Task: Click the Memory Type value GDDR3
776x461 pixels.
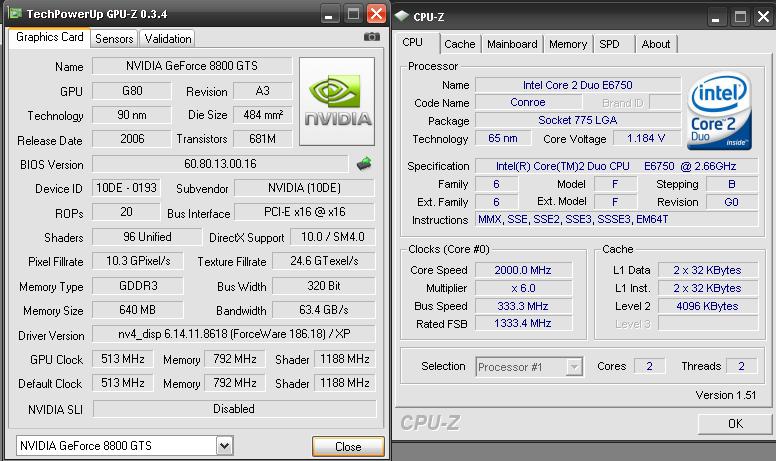Action: 138,285
